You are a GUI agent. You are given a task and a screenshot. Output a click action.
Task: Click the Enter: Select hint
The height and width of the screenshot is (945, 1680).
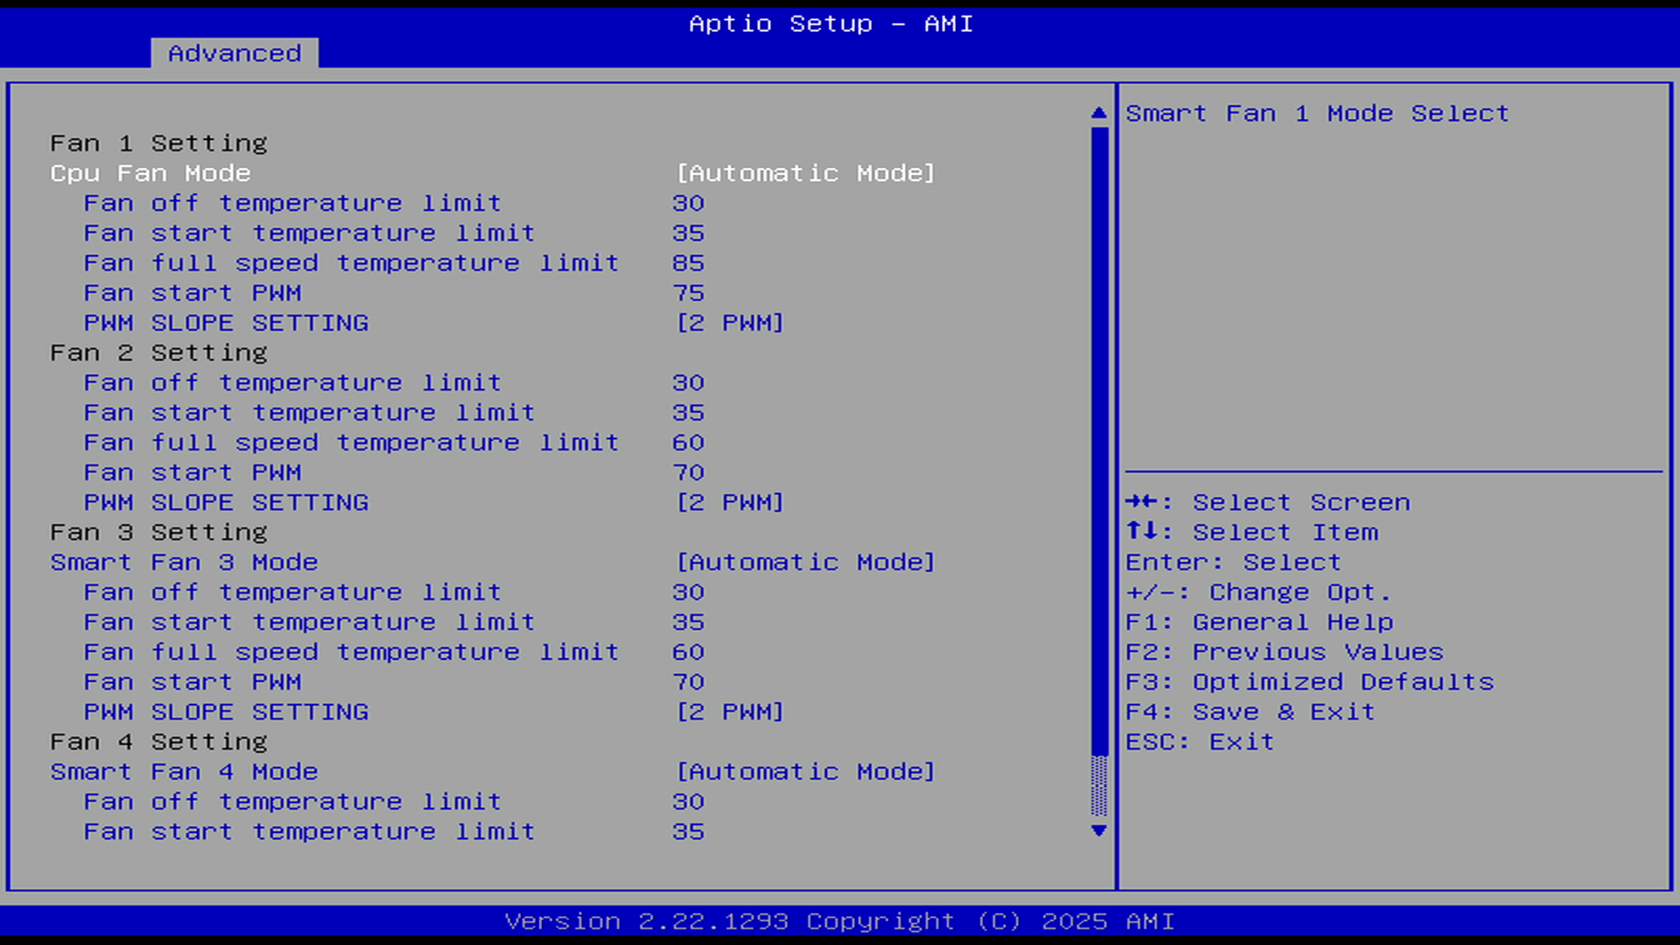click(1233, 562)
